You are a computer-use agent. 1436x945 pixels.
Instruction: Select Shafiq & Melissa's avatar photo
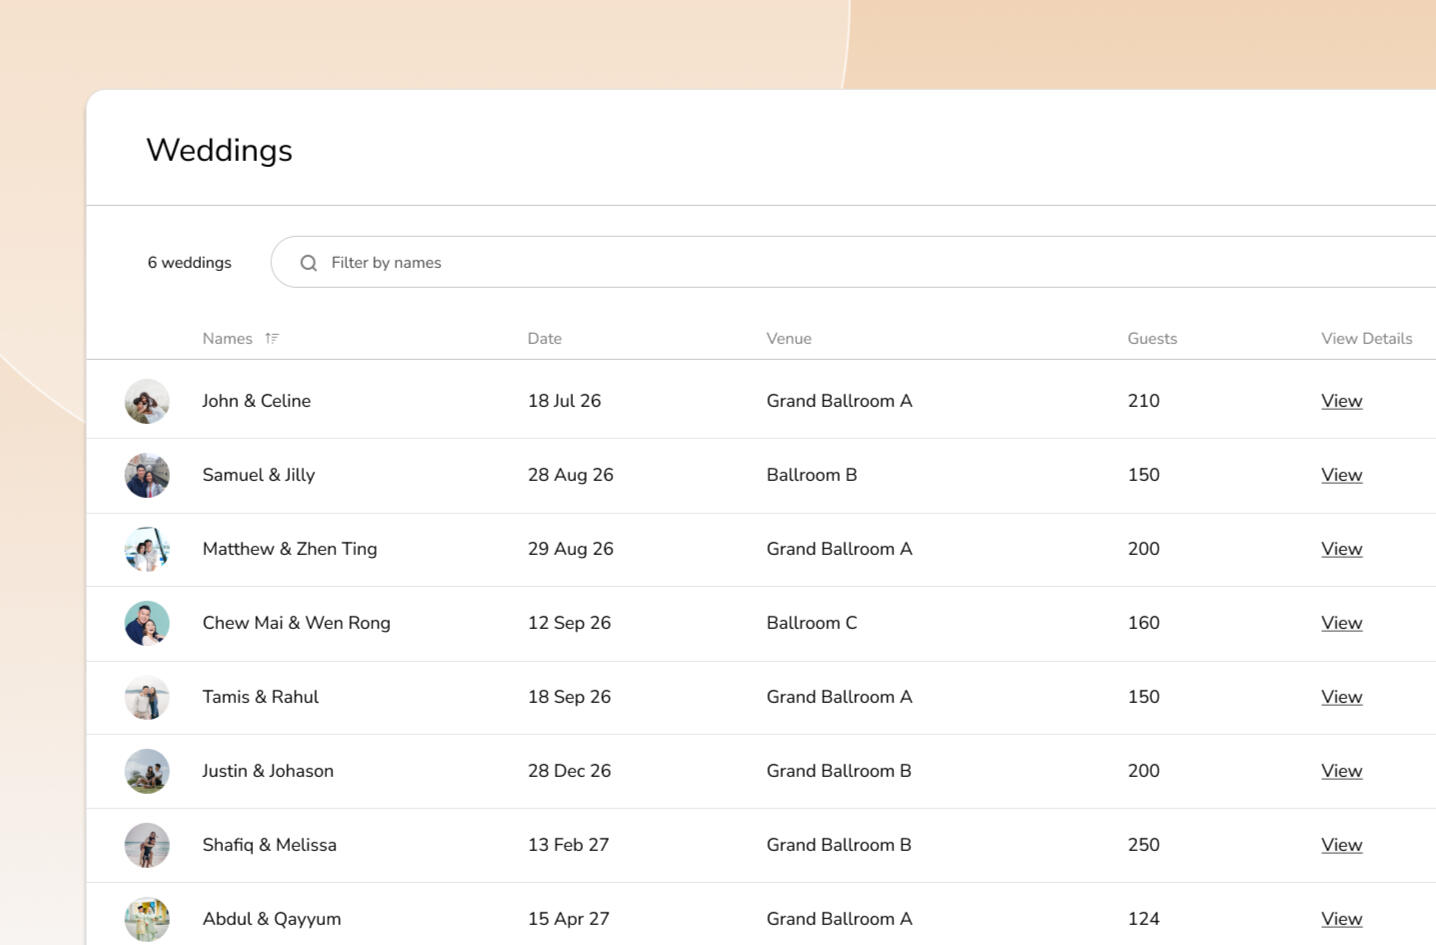click(147, 845)
